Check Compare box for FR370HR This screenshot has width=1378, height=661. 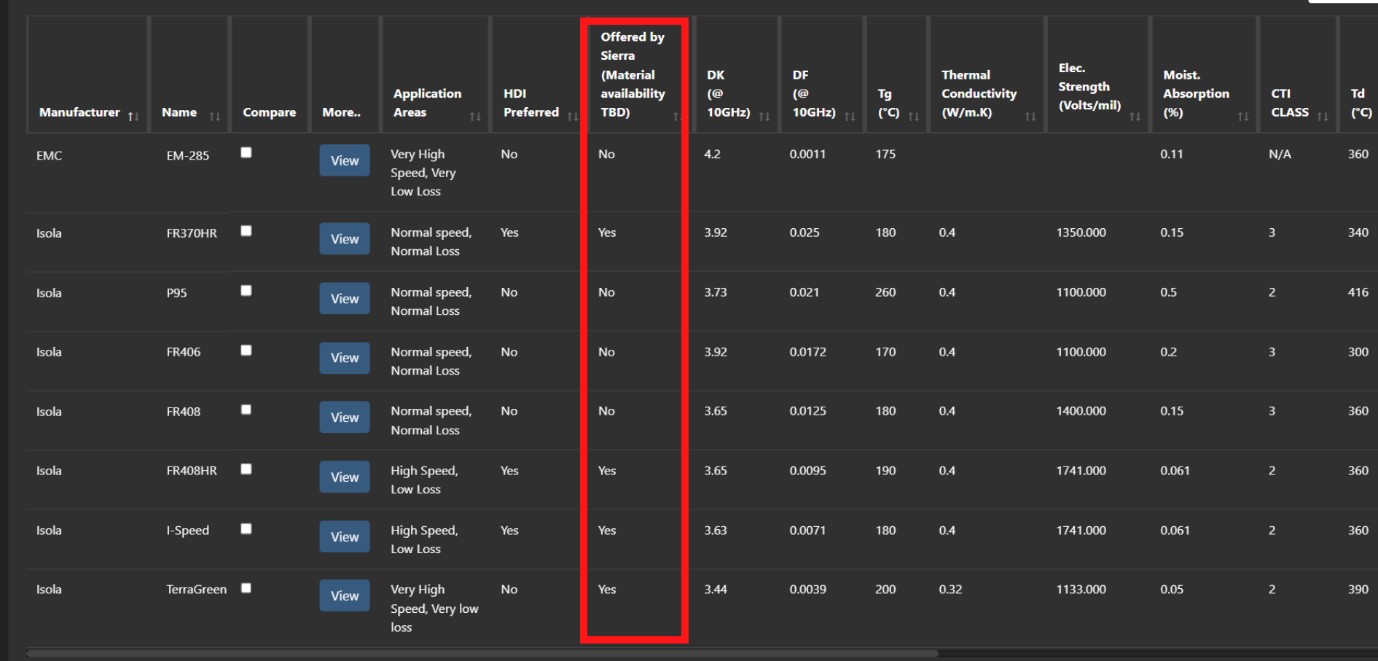pyautogui.click(x=246, y=230)
